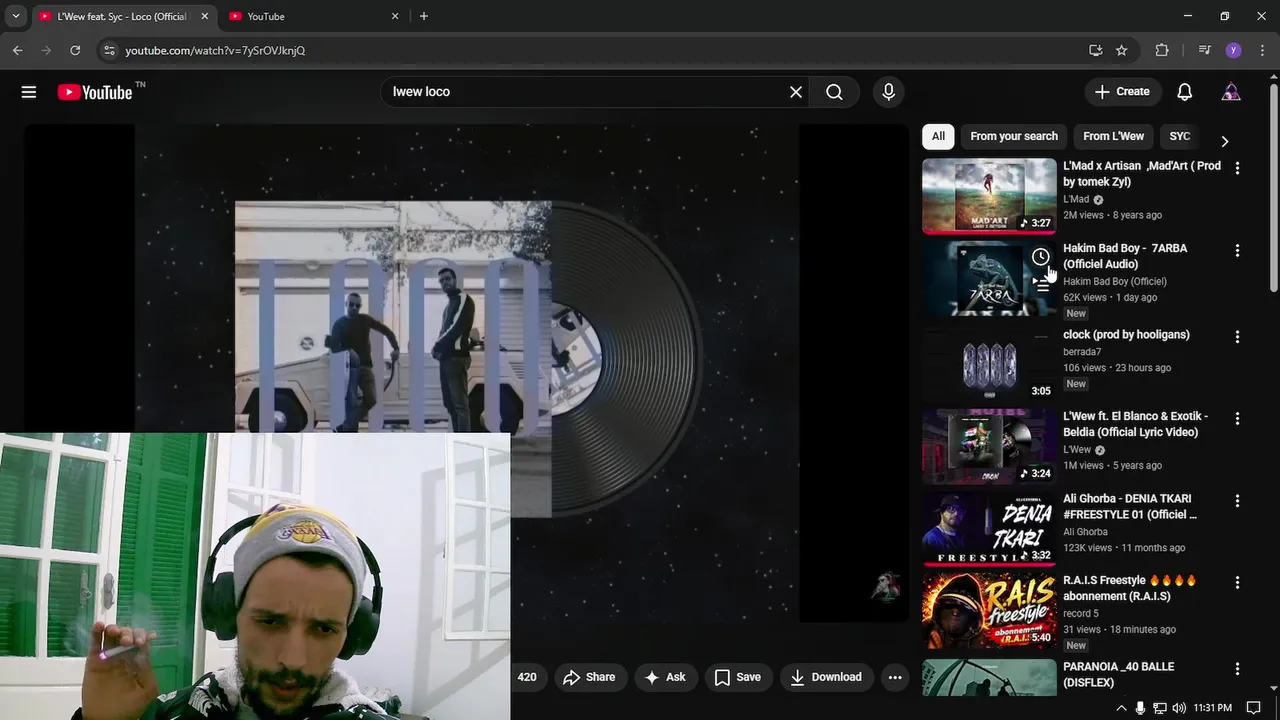This screenshot has width=1280, height=720.
Task: Open the YouTube hamburger guide menu
Action: coord(29,92)
